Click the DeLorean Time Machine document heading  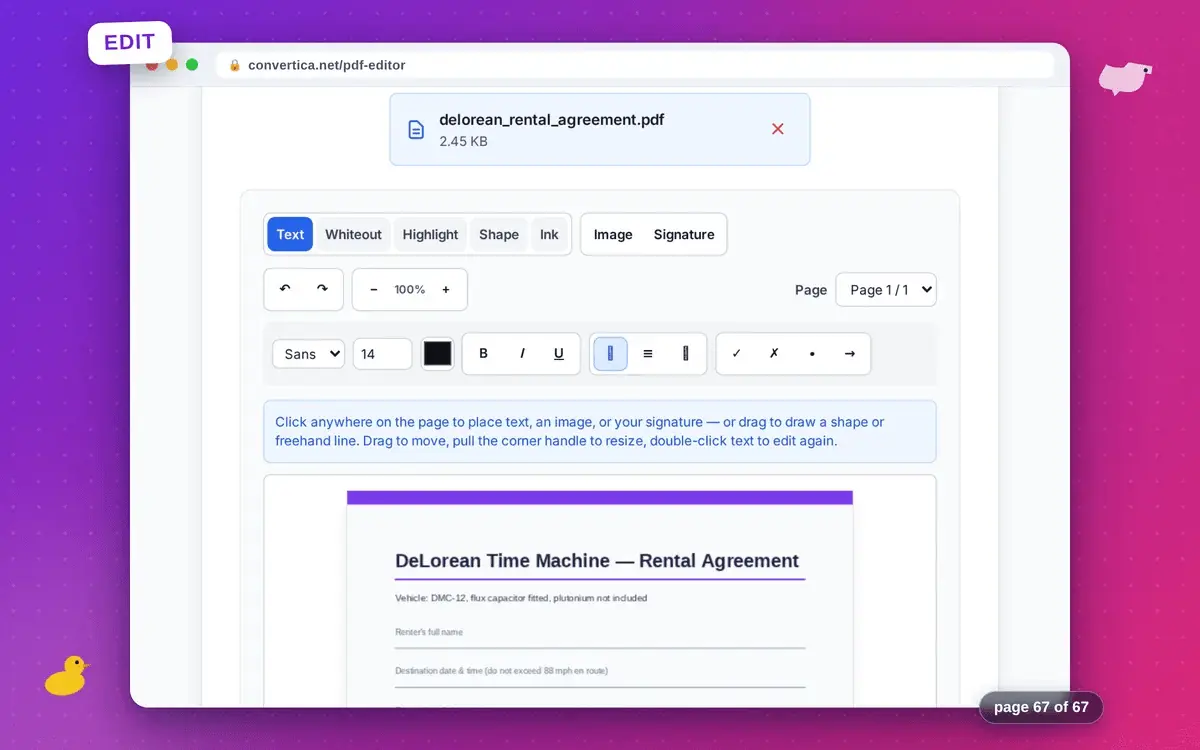click(597, 561)
